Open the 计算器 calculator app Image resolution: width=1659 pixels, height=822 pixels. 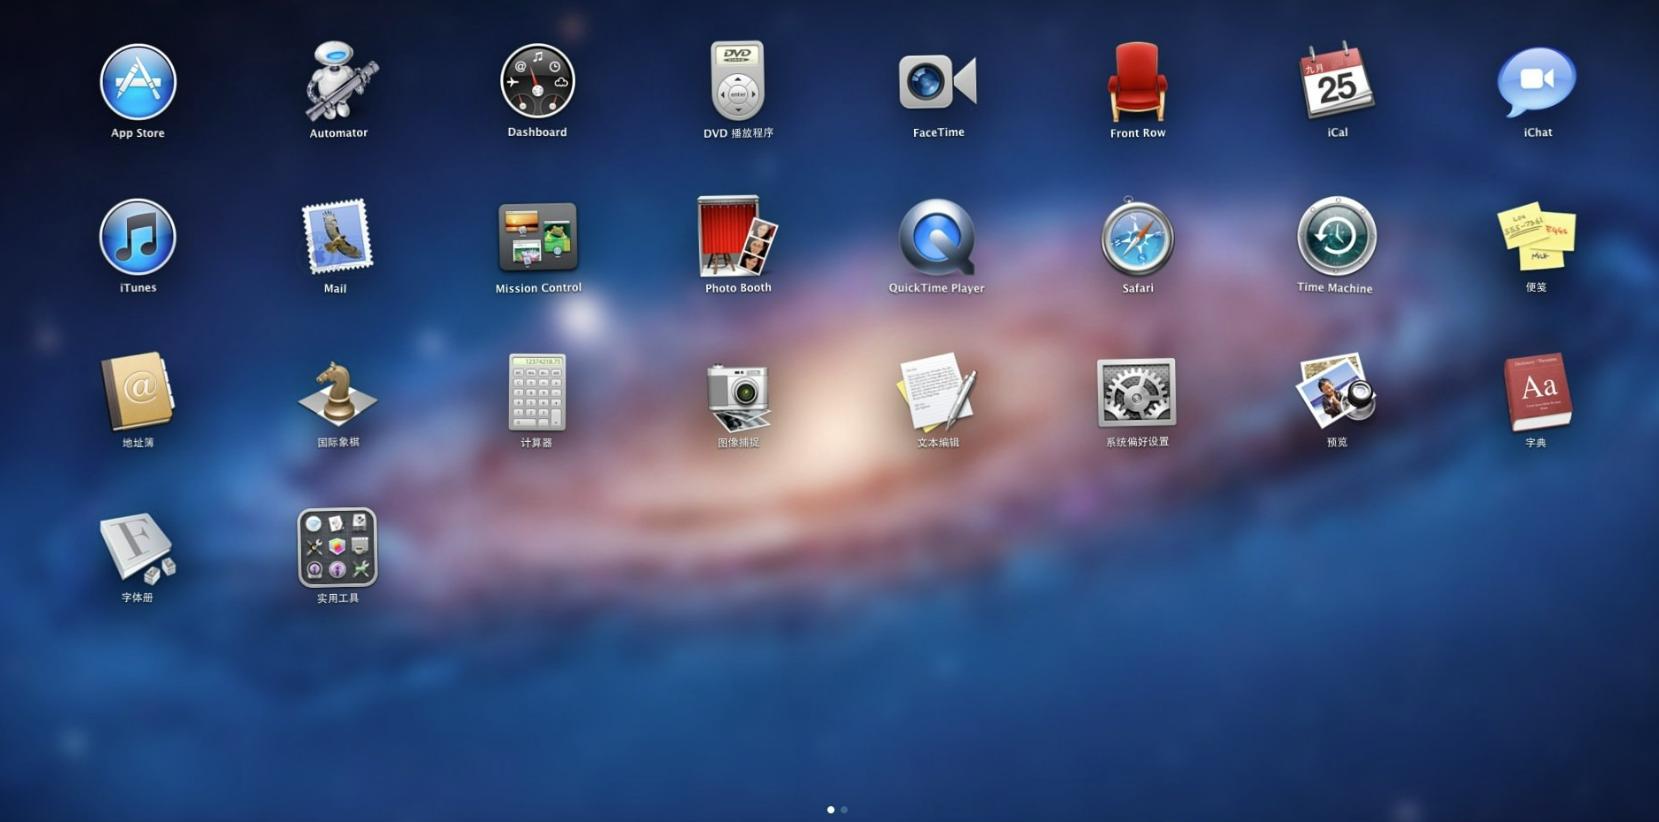tap(537, 392)
